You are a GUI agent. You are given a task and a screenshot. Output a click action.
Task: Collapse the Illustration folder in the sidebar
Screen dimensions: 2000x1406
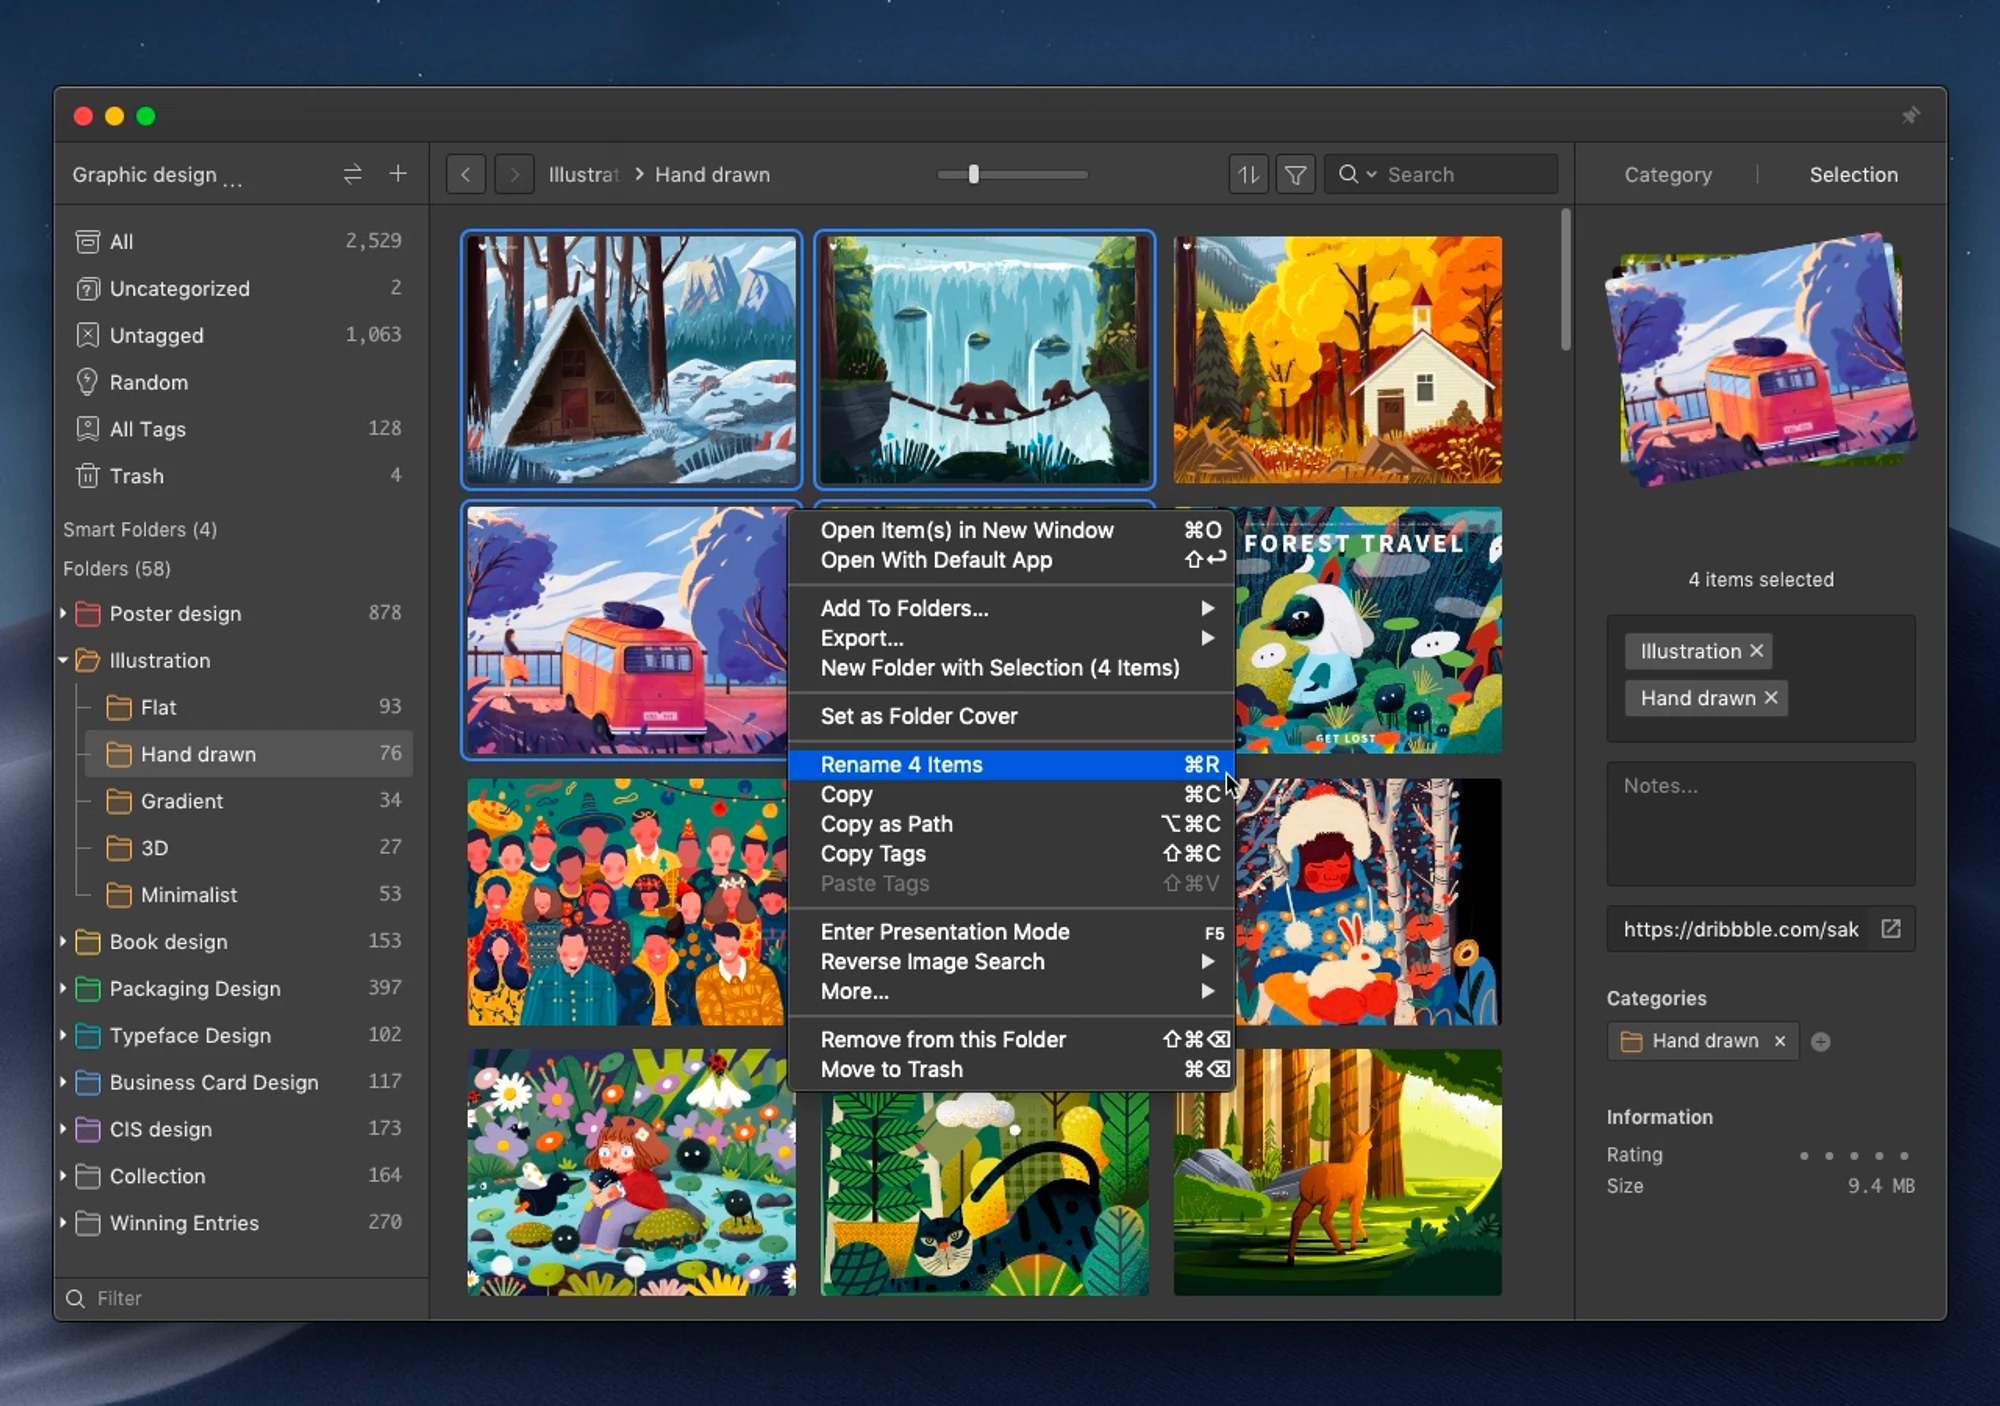click(x=63, y=661)
